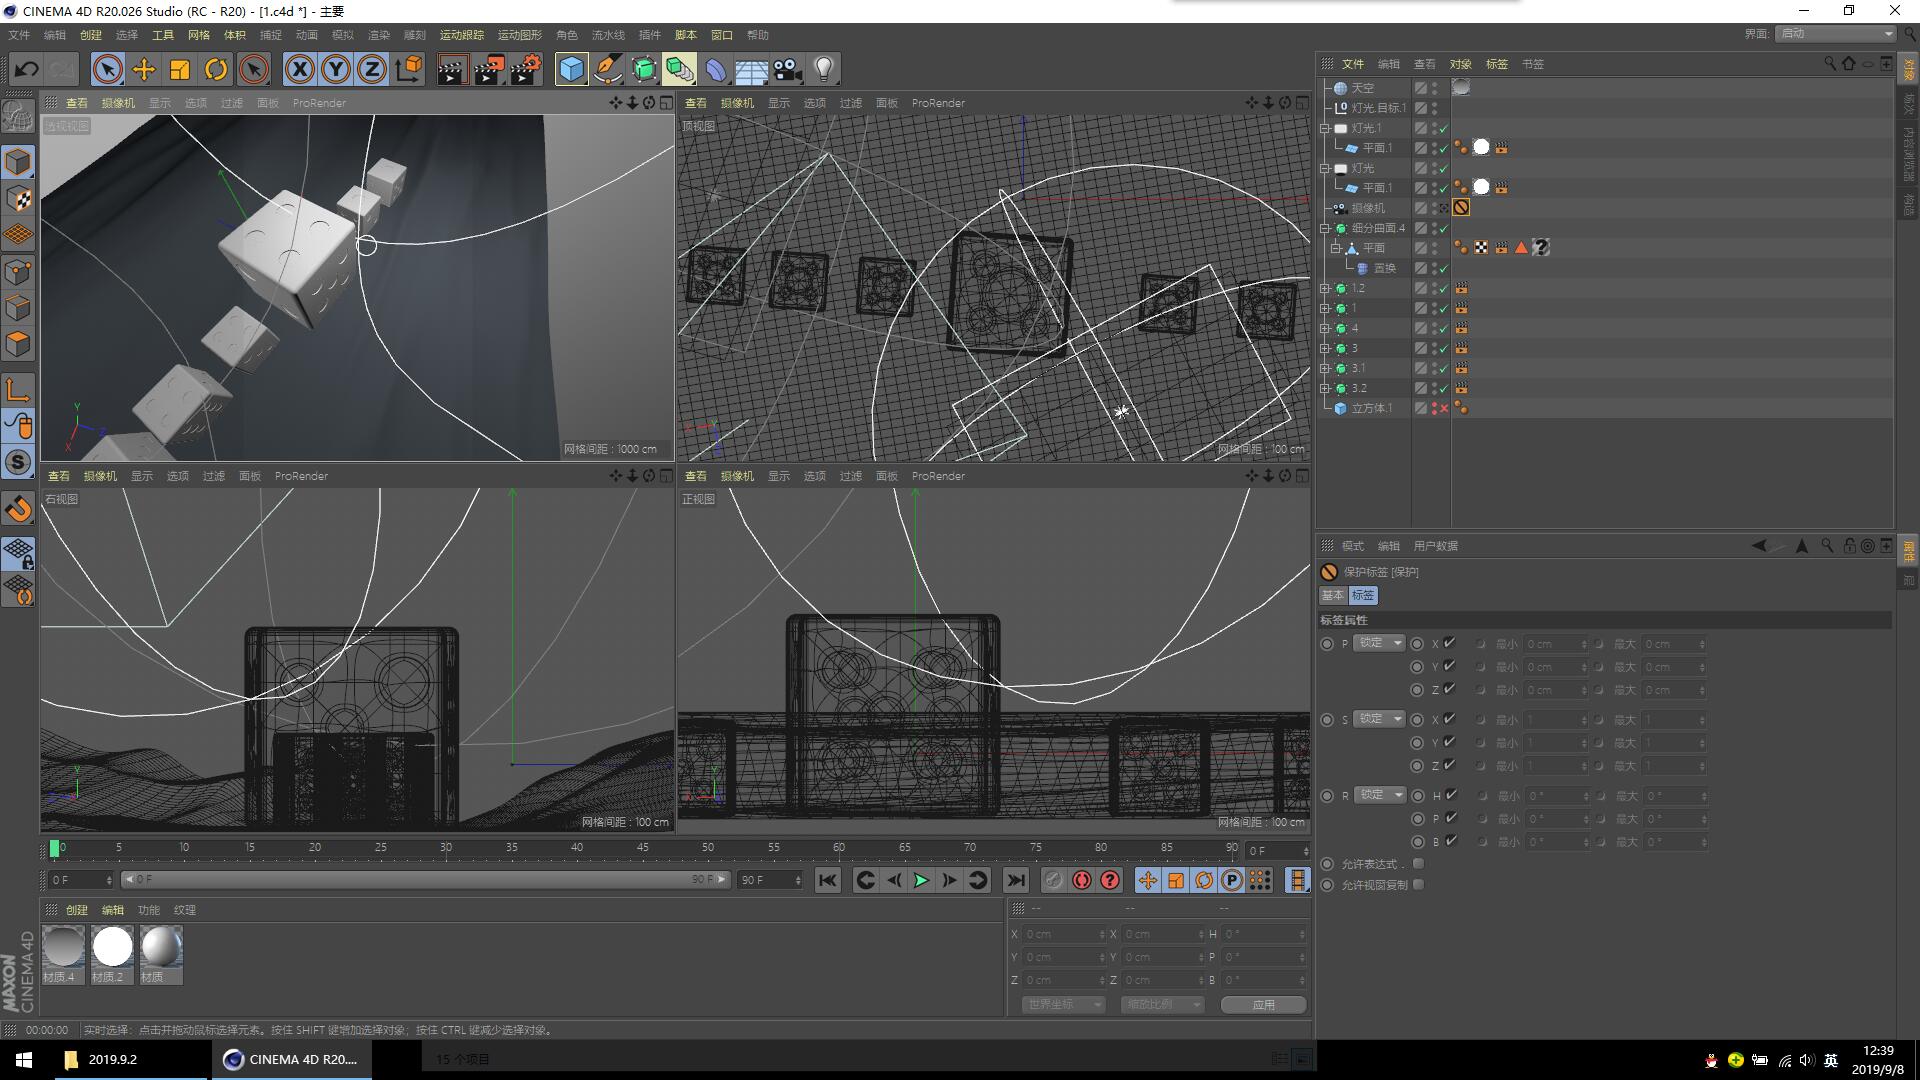This screenshot has width=1920, height=1080.
Task: Add a light with the bulb icon
Action: coord(824,69)
